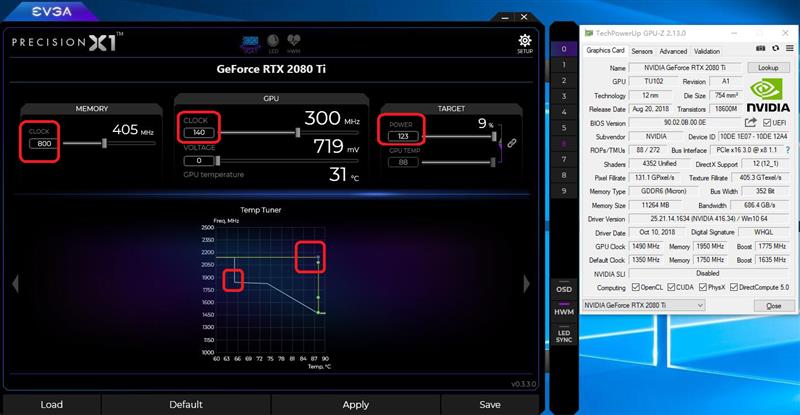Click the power target field showing 123
Screen dimensions: 800x415
coord(403,136)
